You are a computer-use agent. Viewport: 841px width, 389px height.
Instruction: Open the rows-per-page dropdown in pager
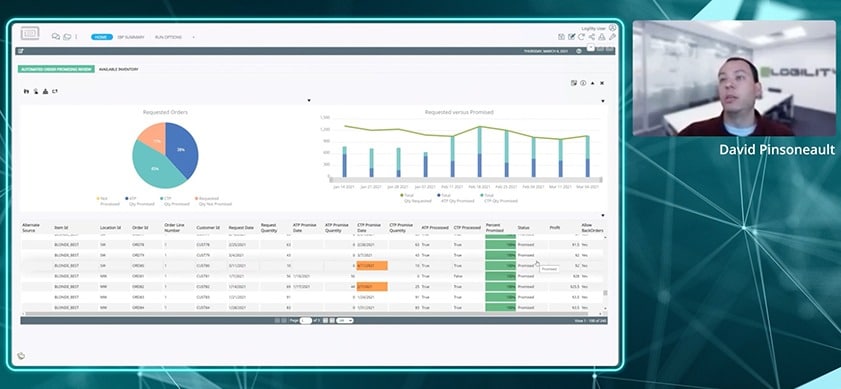[345, 320]
